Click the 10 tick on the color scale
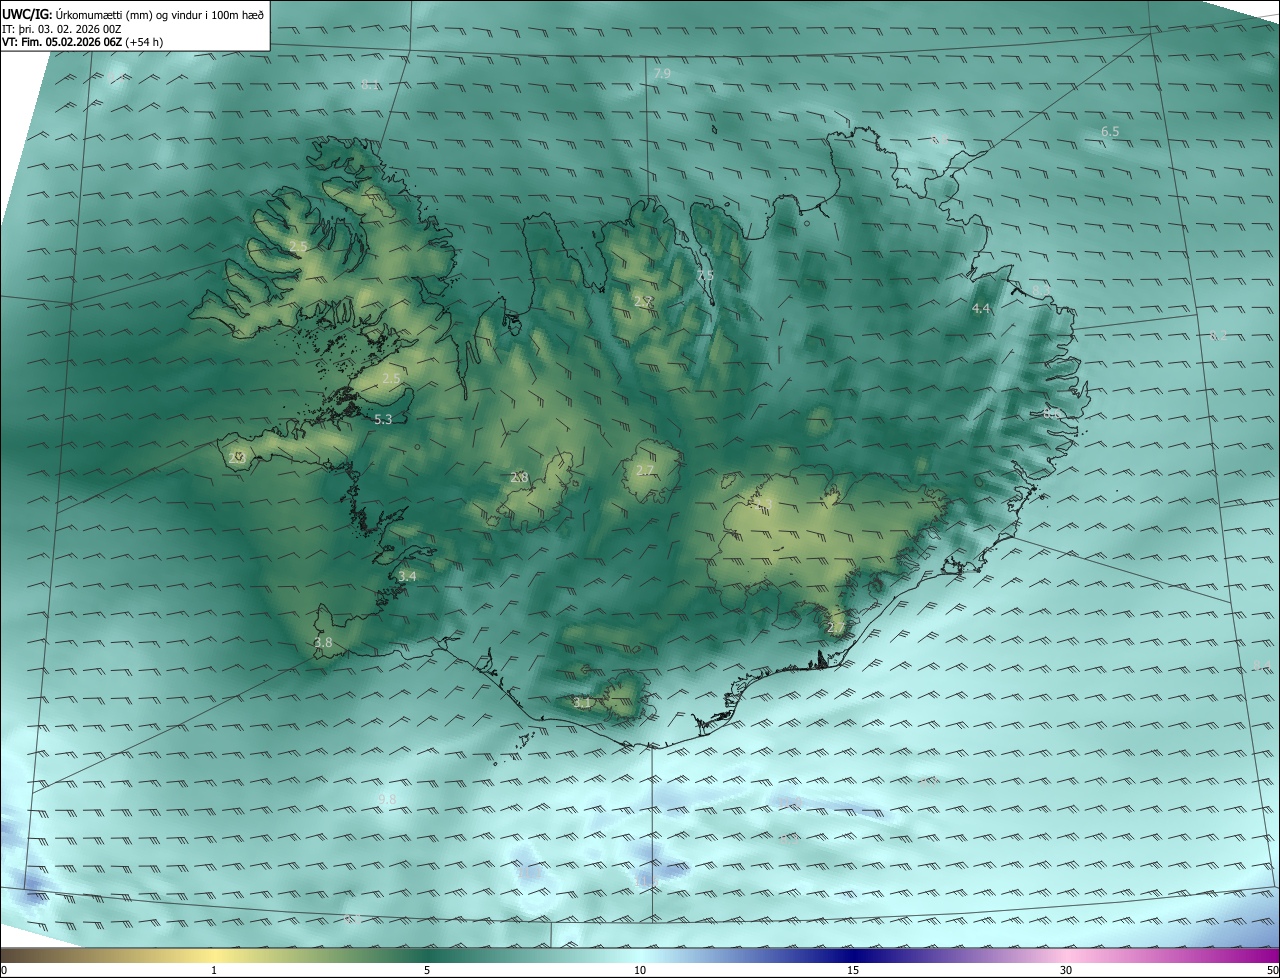The height and width of the screenshot is (978, 1280). 640,970
